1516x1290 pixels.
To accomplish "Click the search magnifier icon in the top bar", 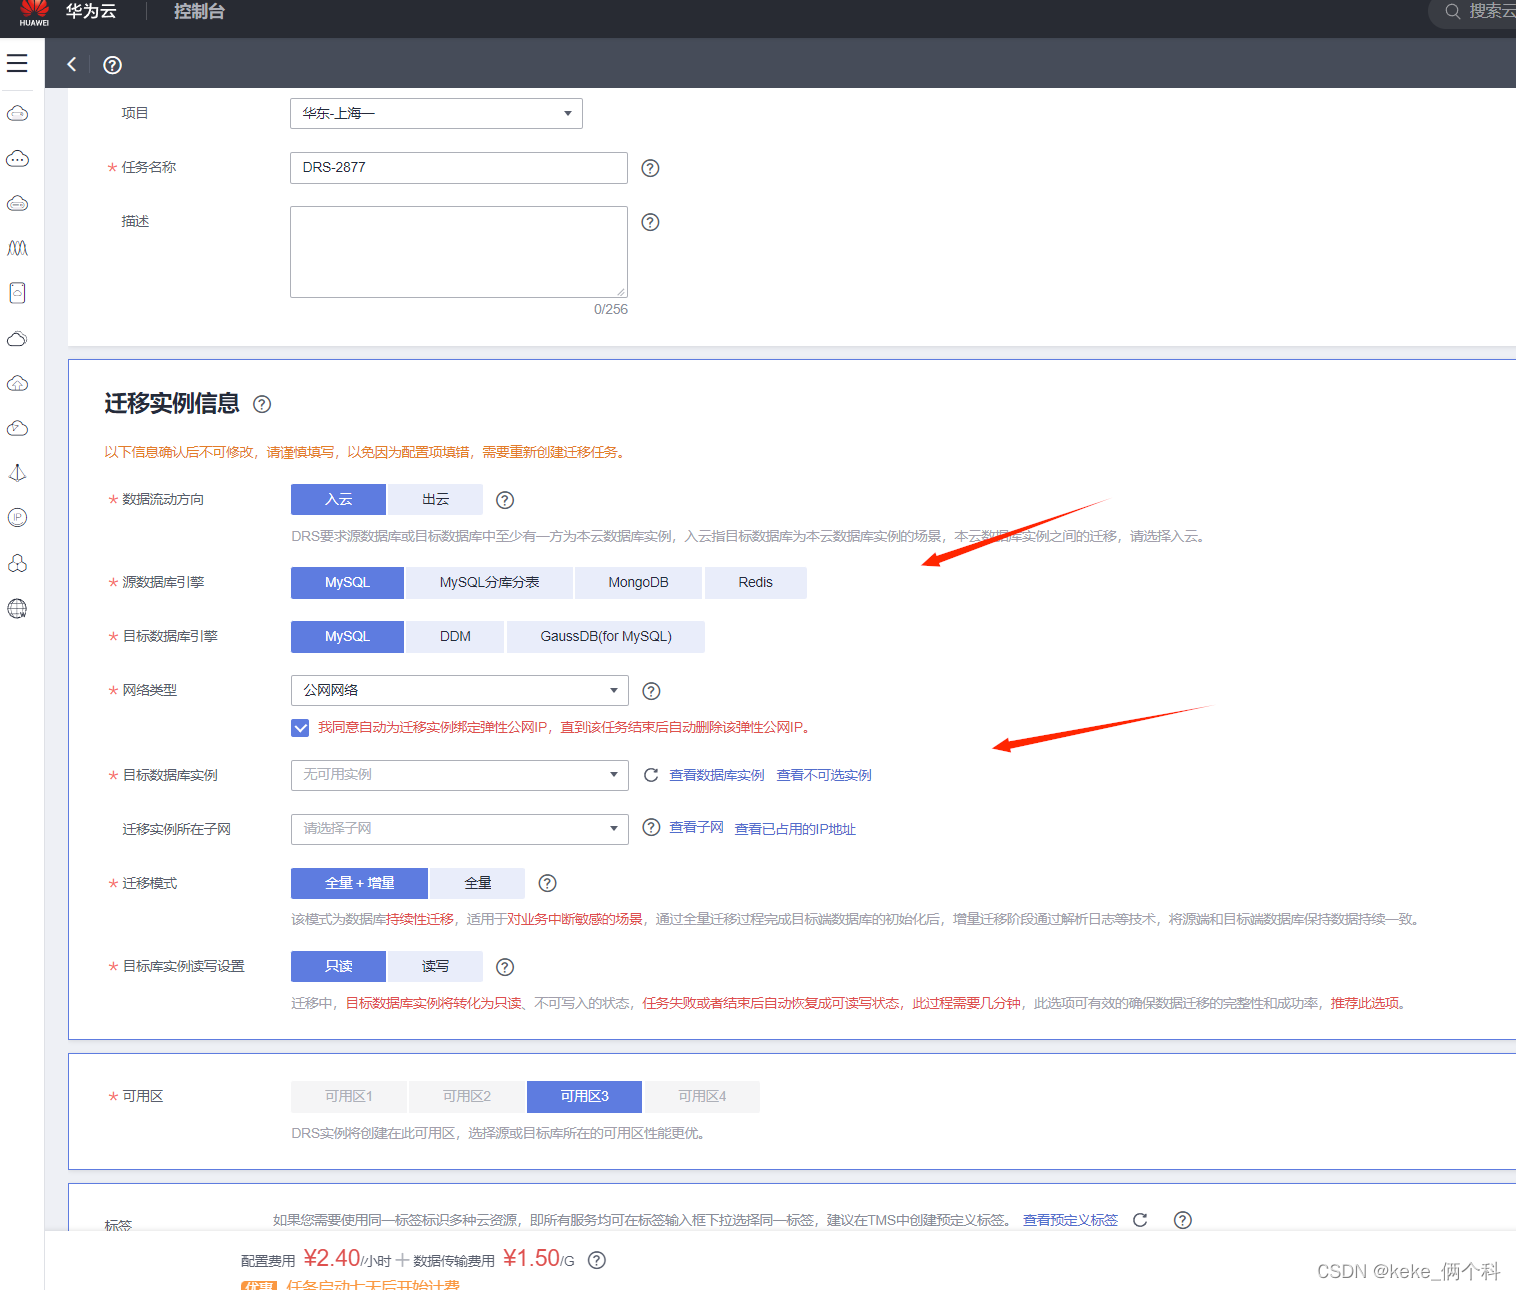I will tap(1452, 11).
